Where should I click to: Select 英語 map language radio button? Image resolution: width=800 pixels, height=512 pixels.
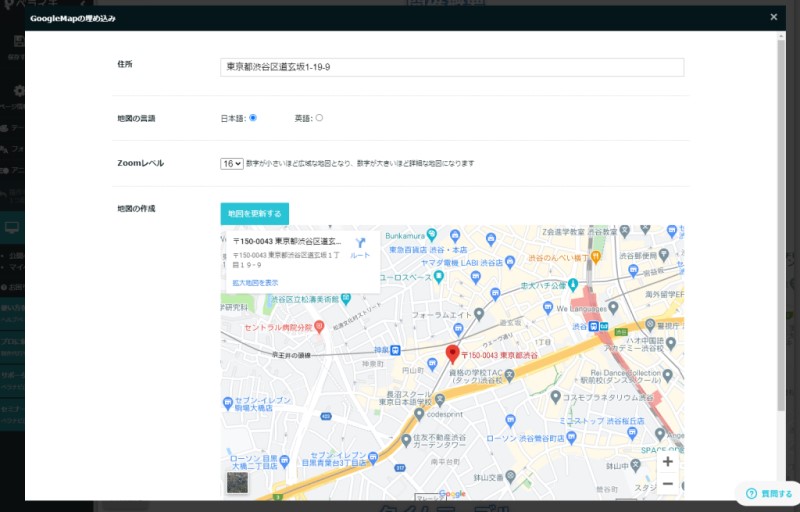[319, 118]
